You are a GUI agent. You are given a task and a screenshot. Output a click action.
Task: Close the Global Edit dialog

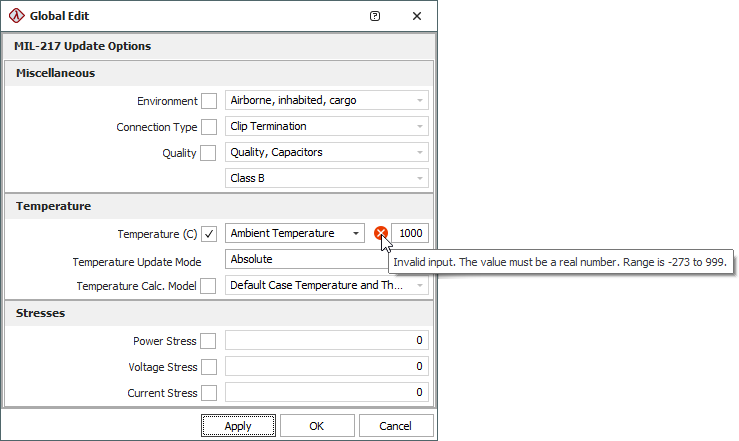[x=417, y=16]
